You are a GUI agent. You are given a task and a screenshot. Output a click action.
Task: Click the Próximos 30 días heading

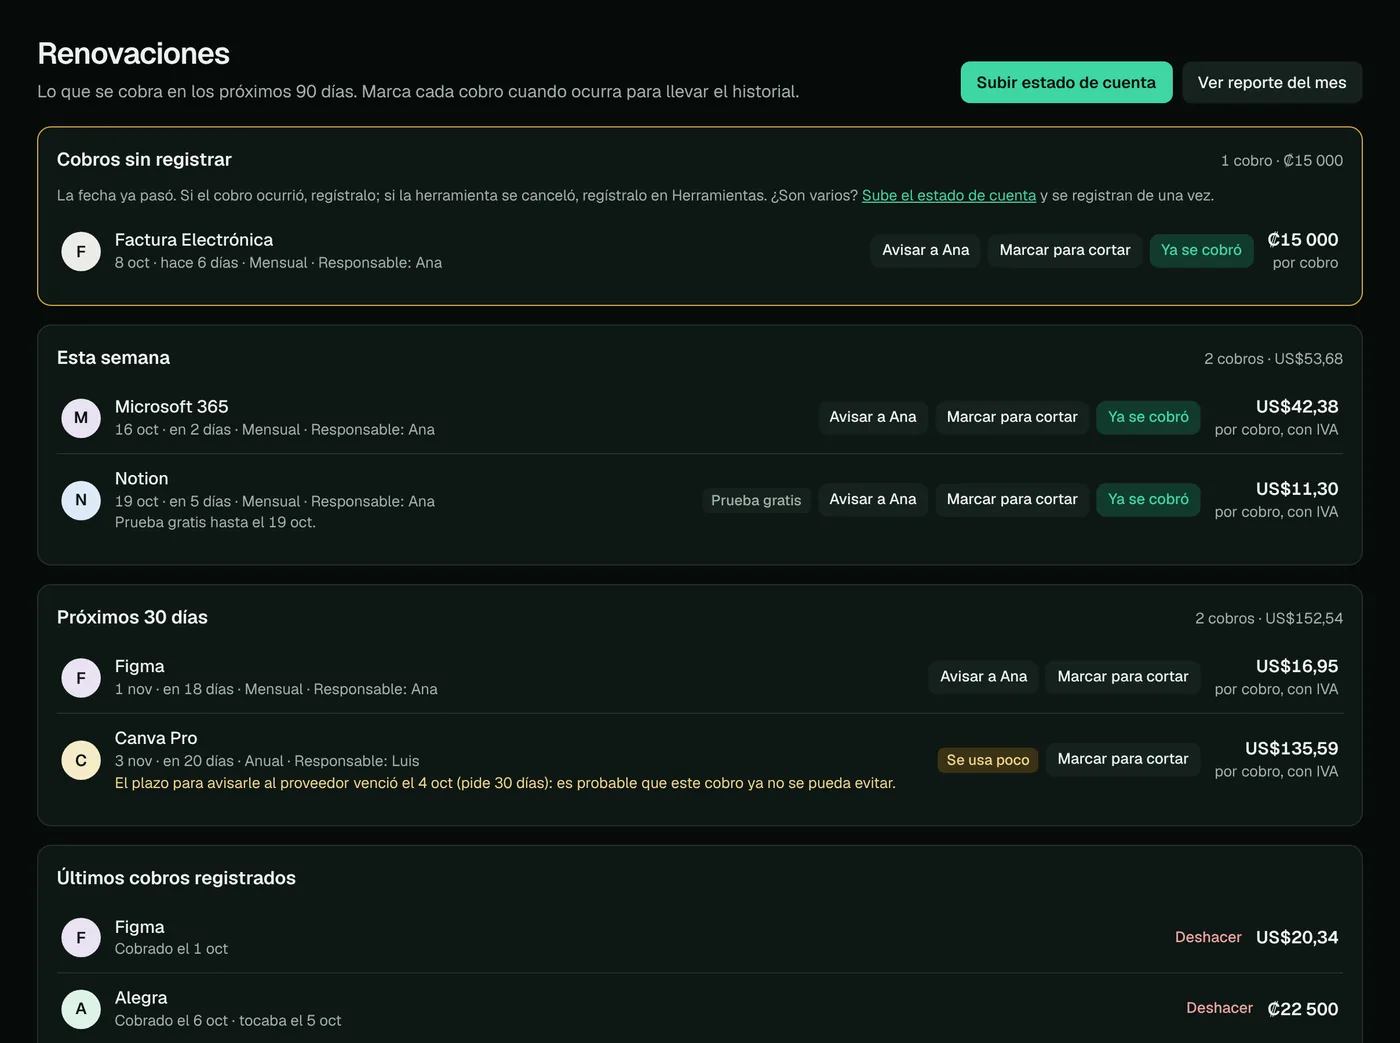pyautogui.click(x=132, y=617)
